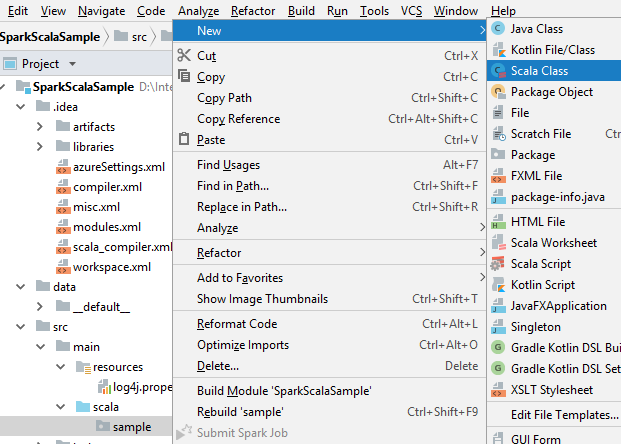Open the Analyze menu in menu bar

click(x=198, y=10)
